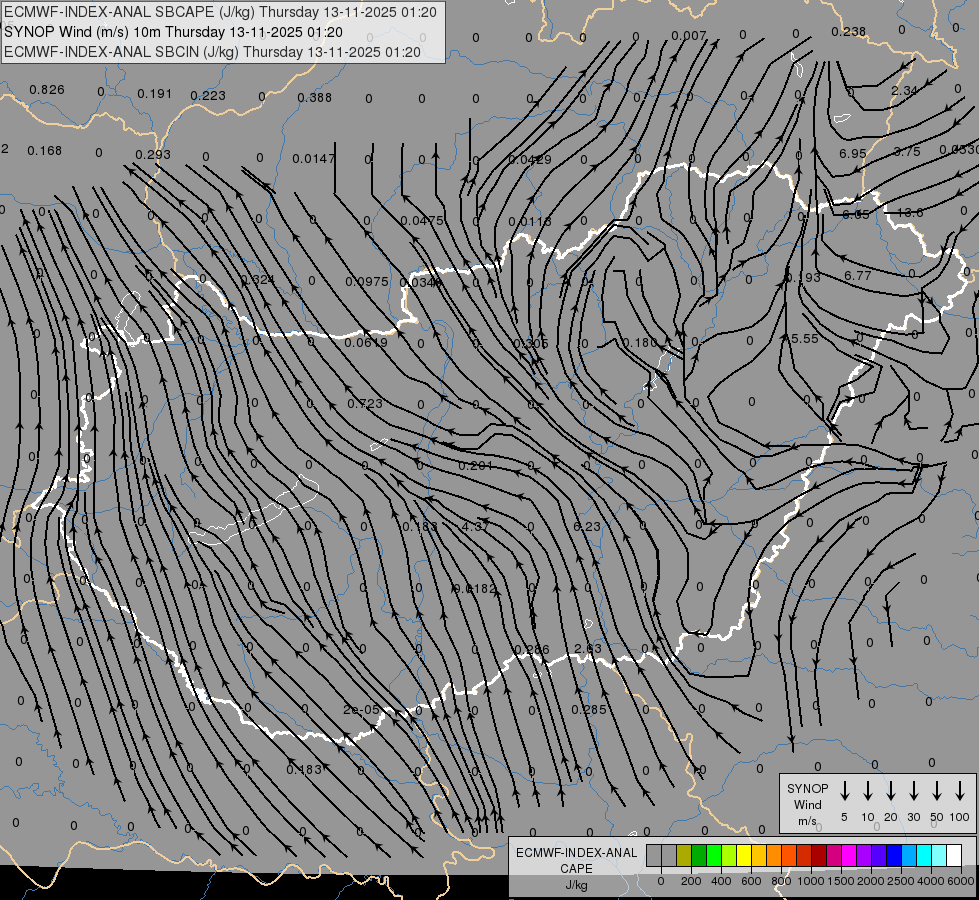Choose the bright magenta CAPE legend swatch
The image size is (979, 900).
point(849,855)
